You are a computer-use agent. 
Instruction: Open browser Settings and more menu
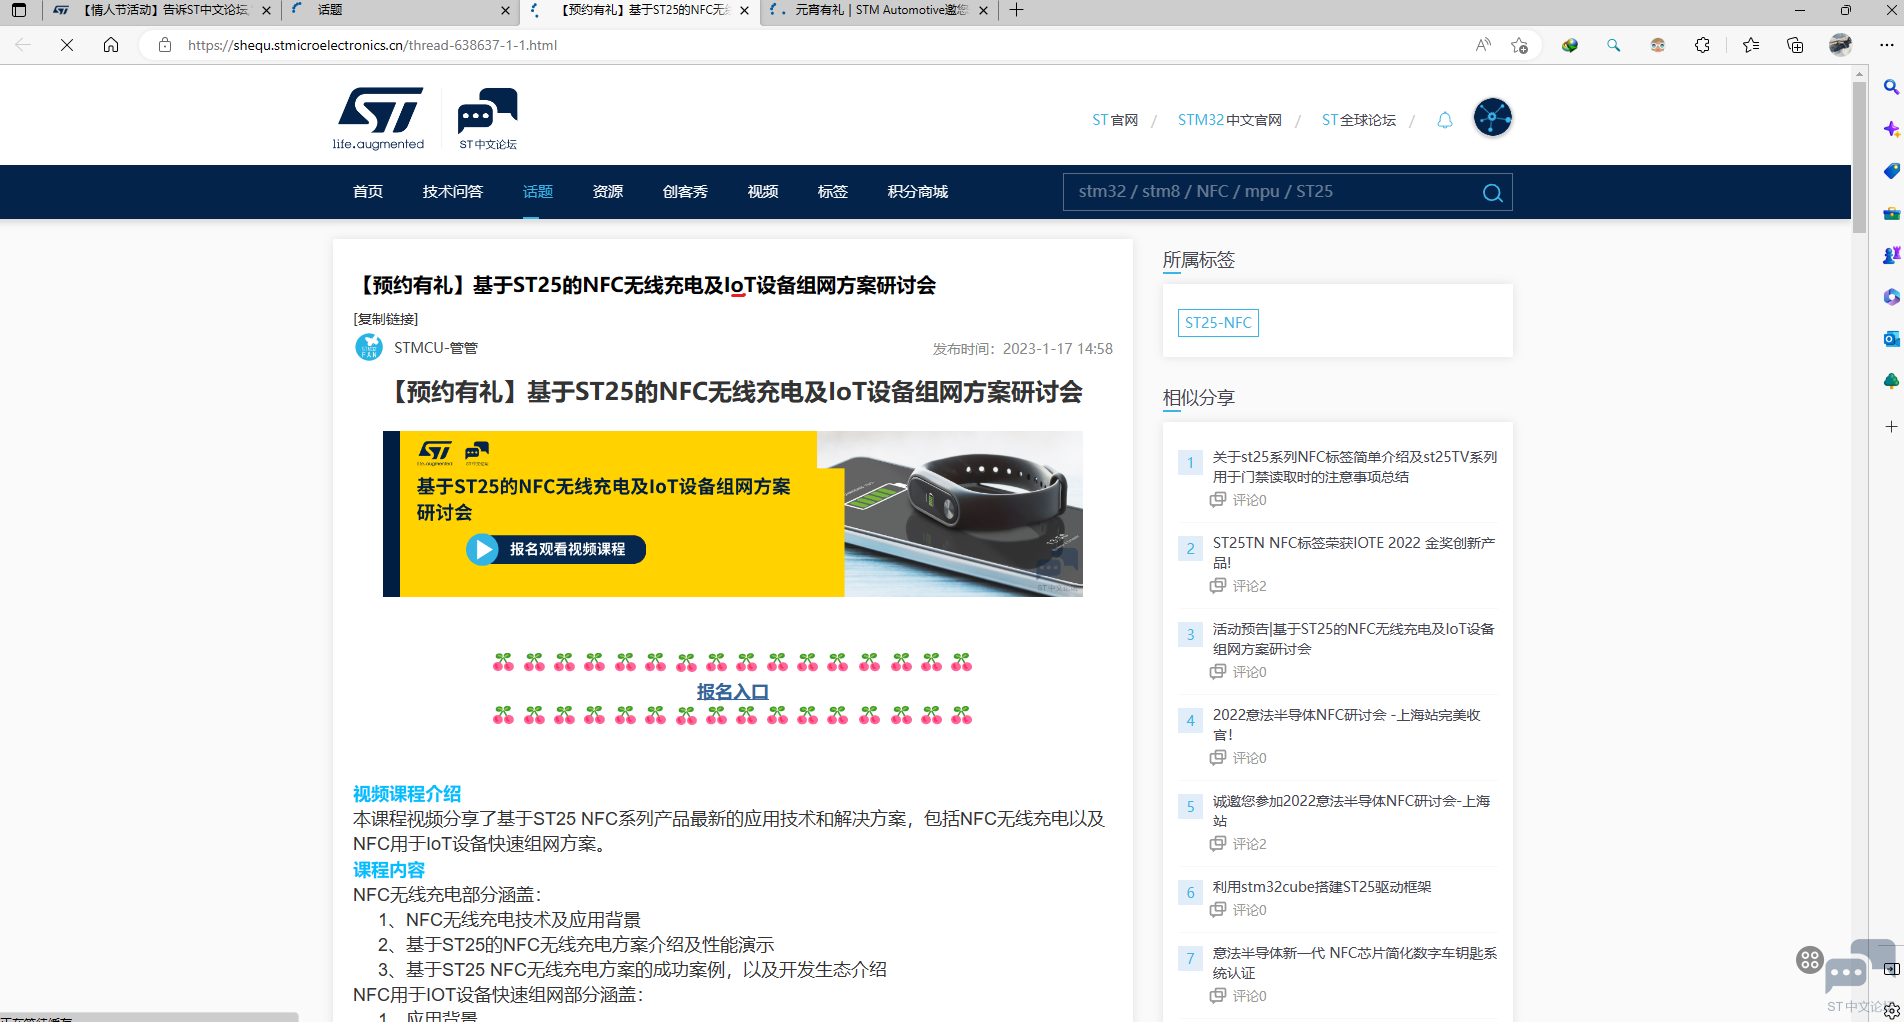click(1886, 45)
